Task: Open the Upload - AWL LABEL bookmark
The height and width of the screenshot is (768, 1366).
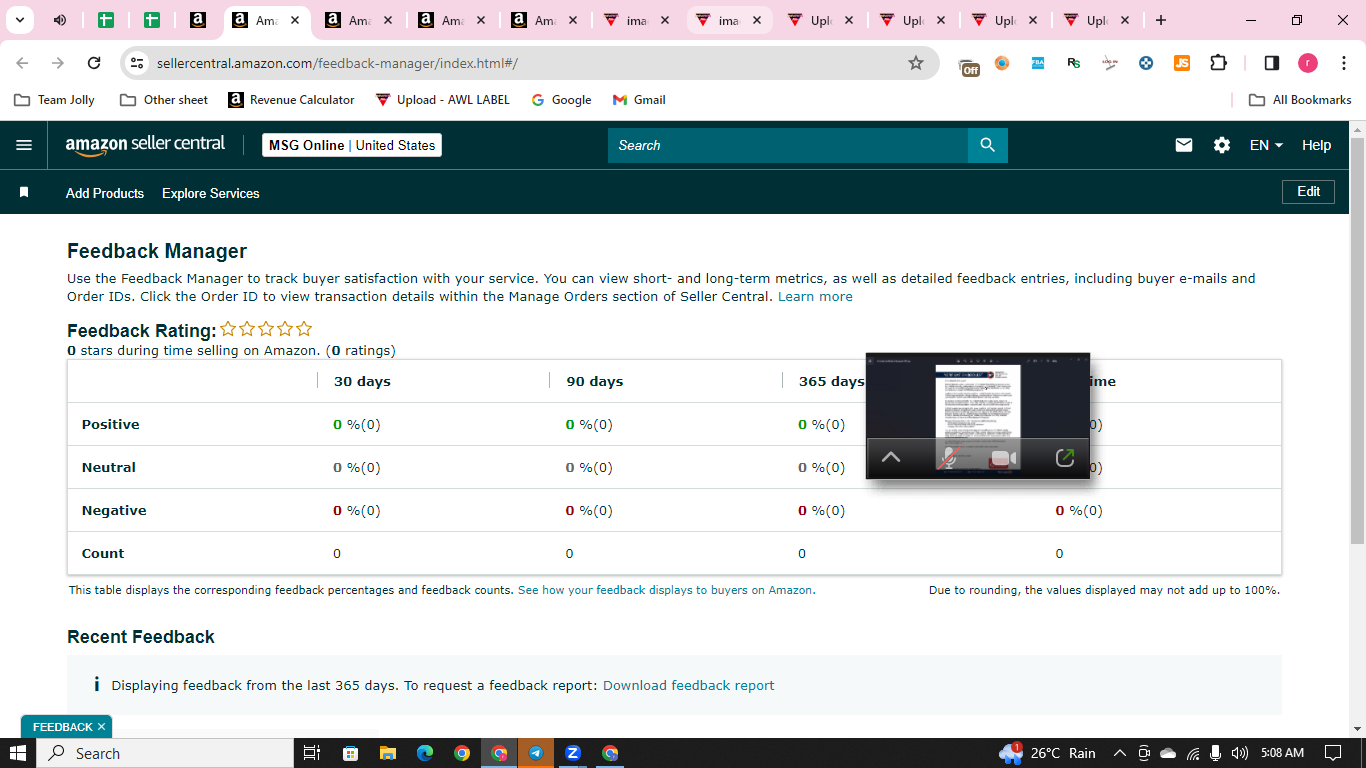Action: point(442,100)
